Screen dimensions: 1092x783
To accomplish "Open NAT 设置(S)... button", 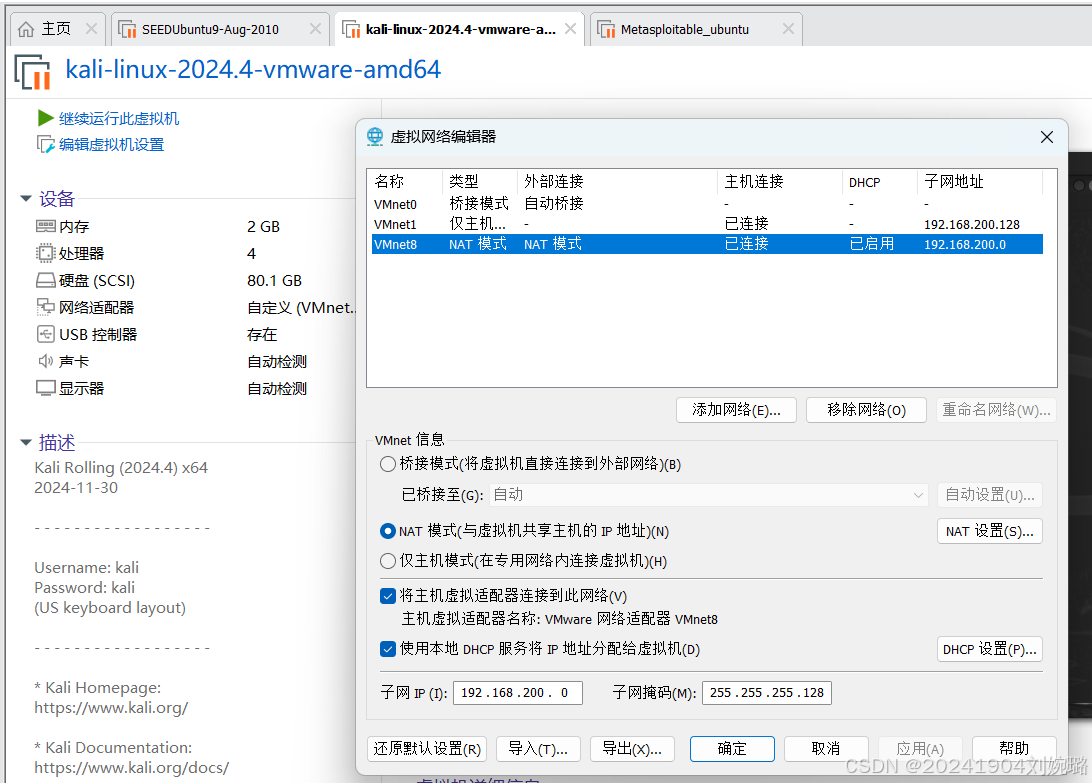I will point(990,531).
